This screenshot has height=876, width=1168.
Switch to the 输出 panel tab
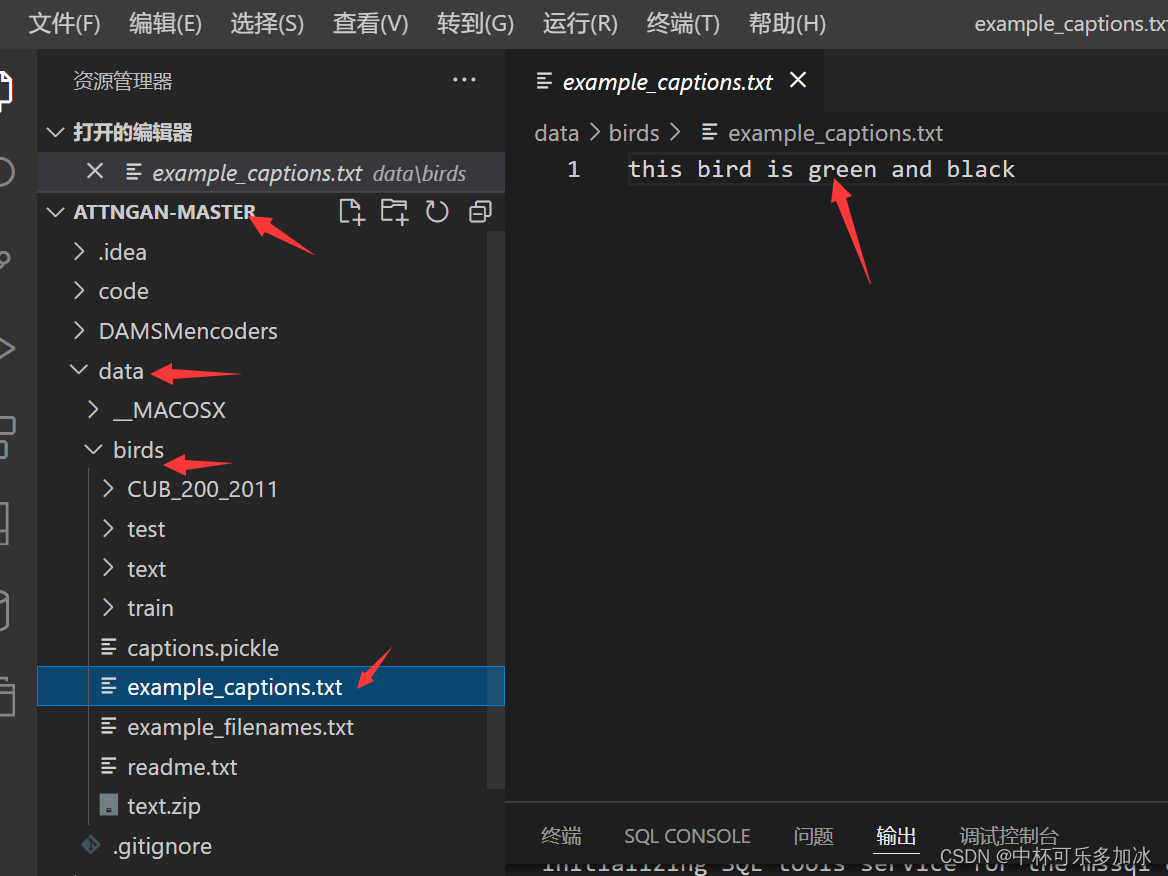[x=896, y=836]
